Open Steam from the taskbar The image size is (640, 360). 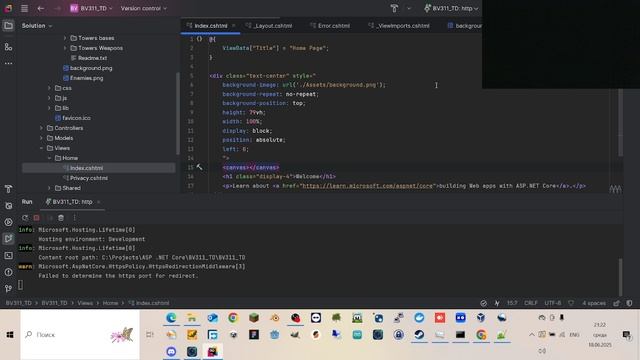click(x=419, y=335)
